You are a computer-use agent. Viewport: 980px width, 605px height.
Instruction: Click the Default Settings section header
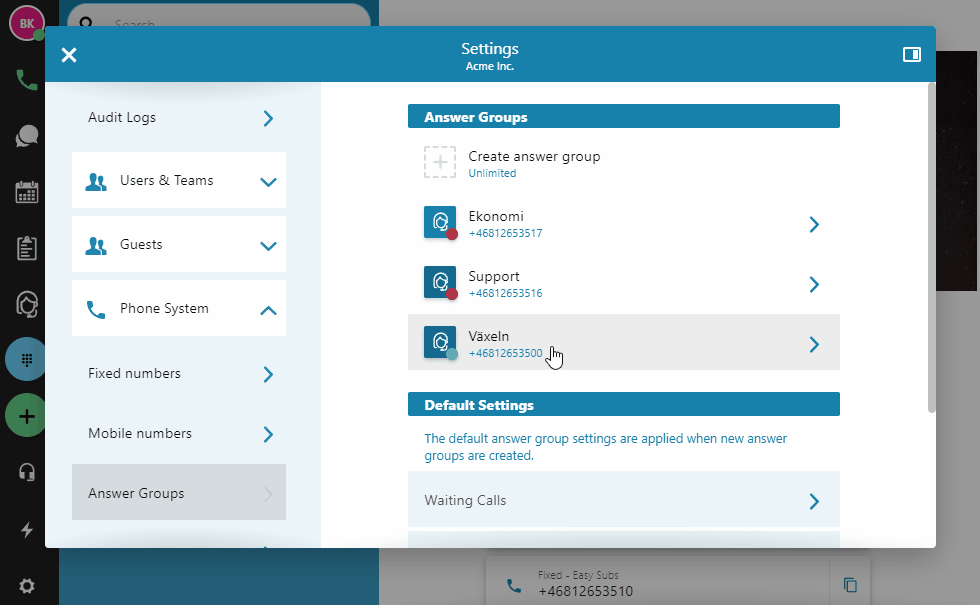tap(624, 404)
